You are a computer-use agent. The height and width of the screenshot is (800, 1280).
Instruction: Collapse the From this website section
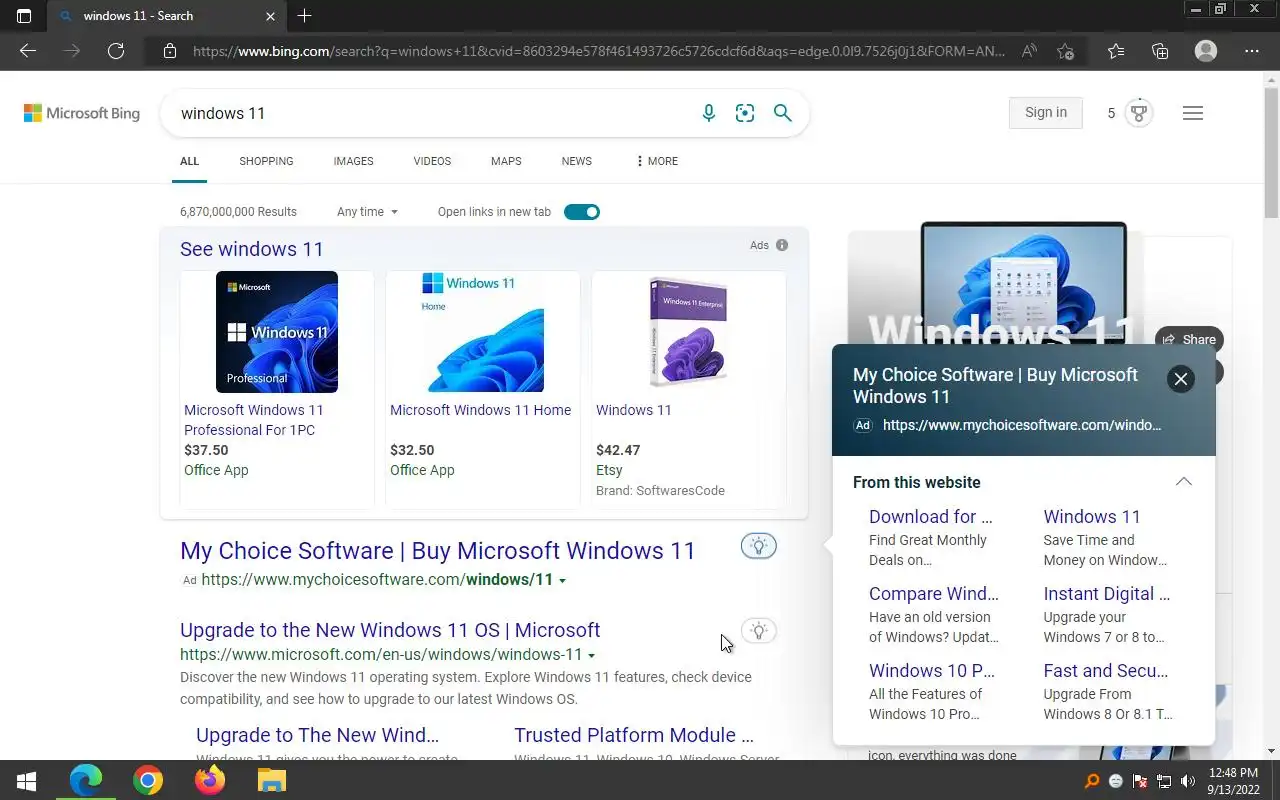tap(1184, 482)
